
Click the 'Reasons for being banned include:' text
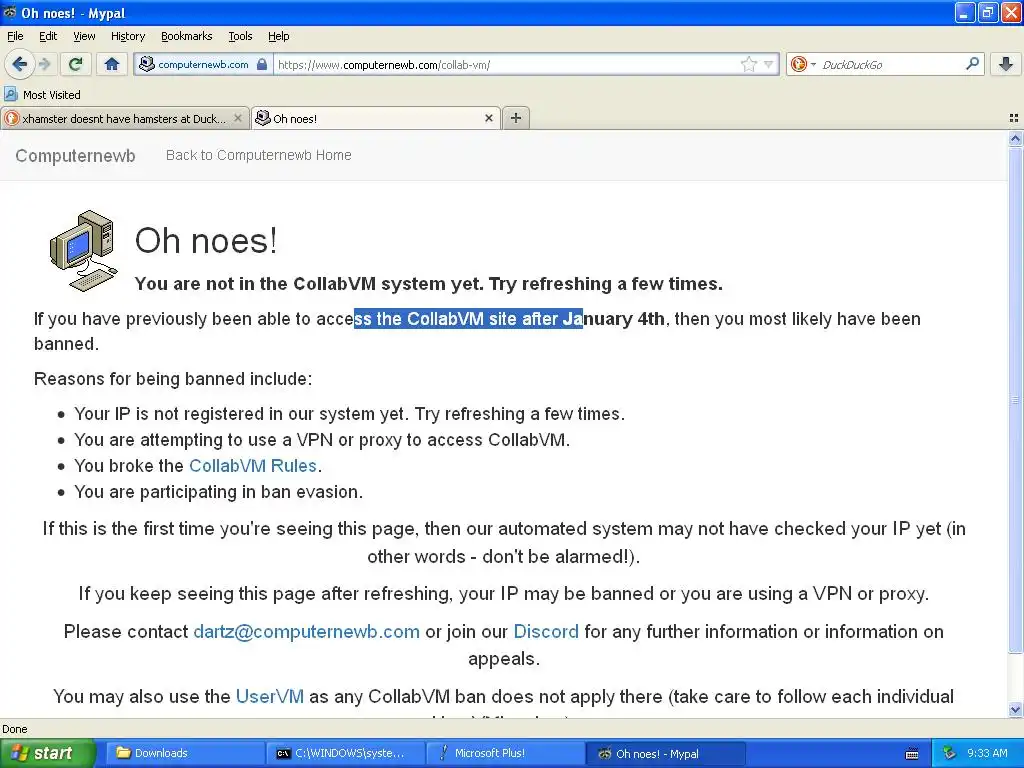click(x=173, y=379)
